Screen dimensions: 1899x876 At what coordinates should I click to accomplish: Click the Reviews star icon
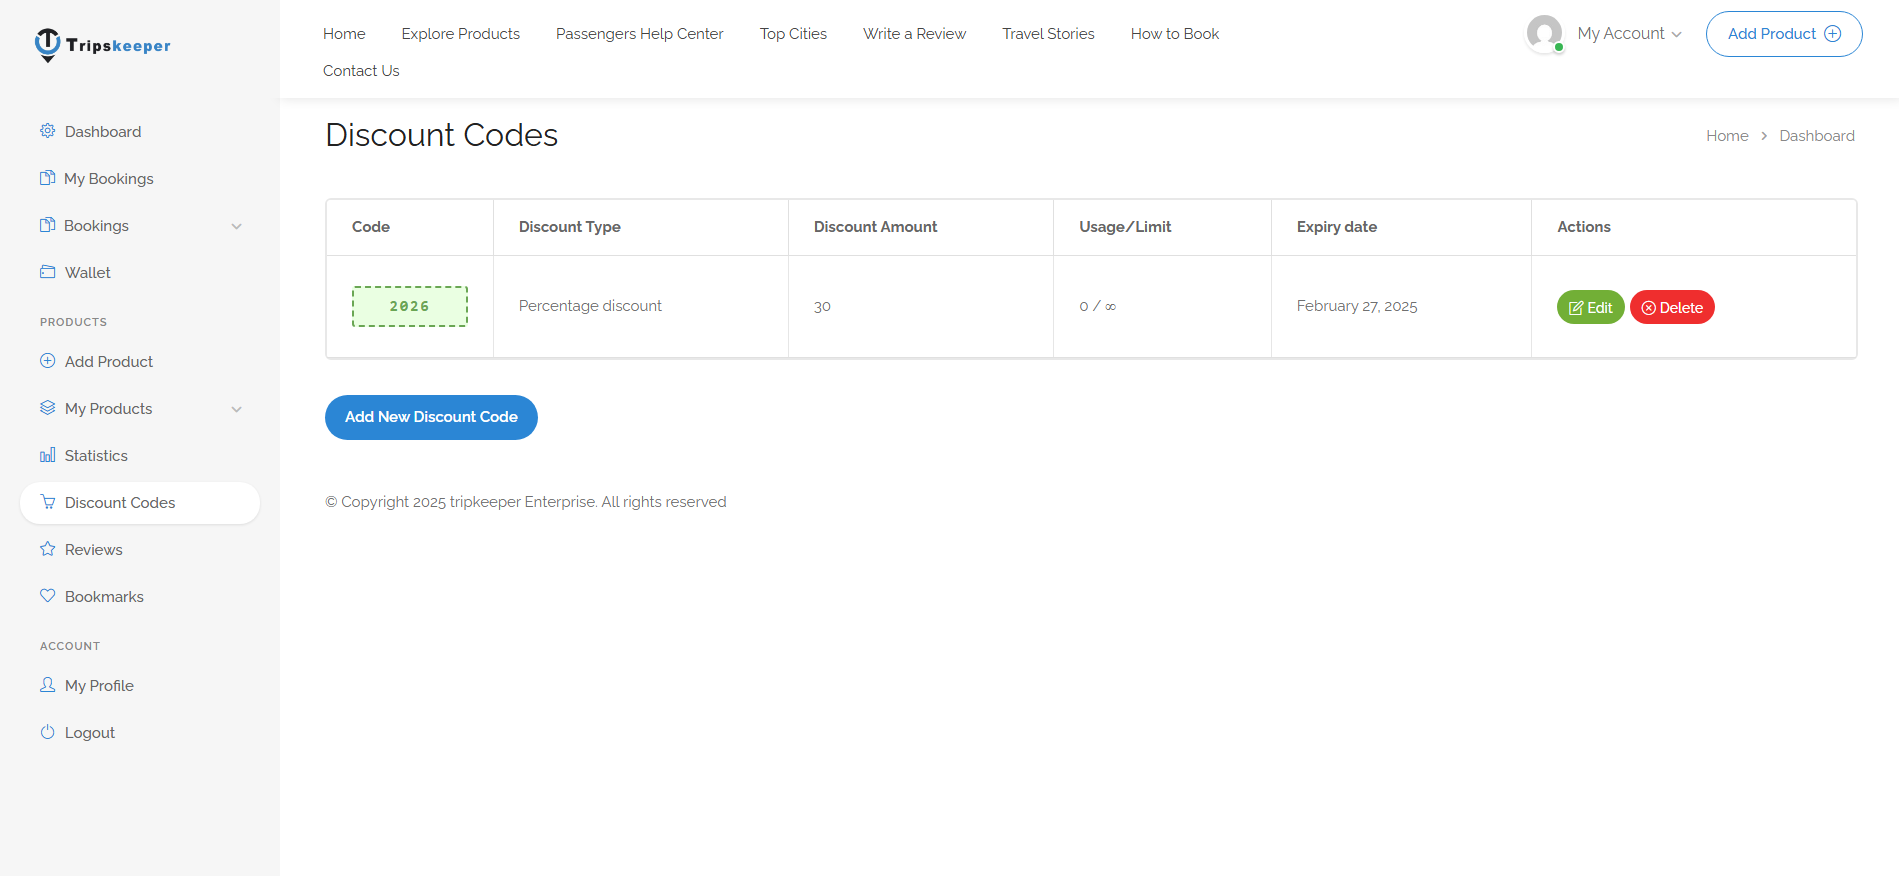pyautogui.click(x=47, y=549)
